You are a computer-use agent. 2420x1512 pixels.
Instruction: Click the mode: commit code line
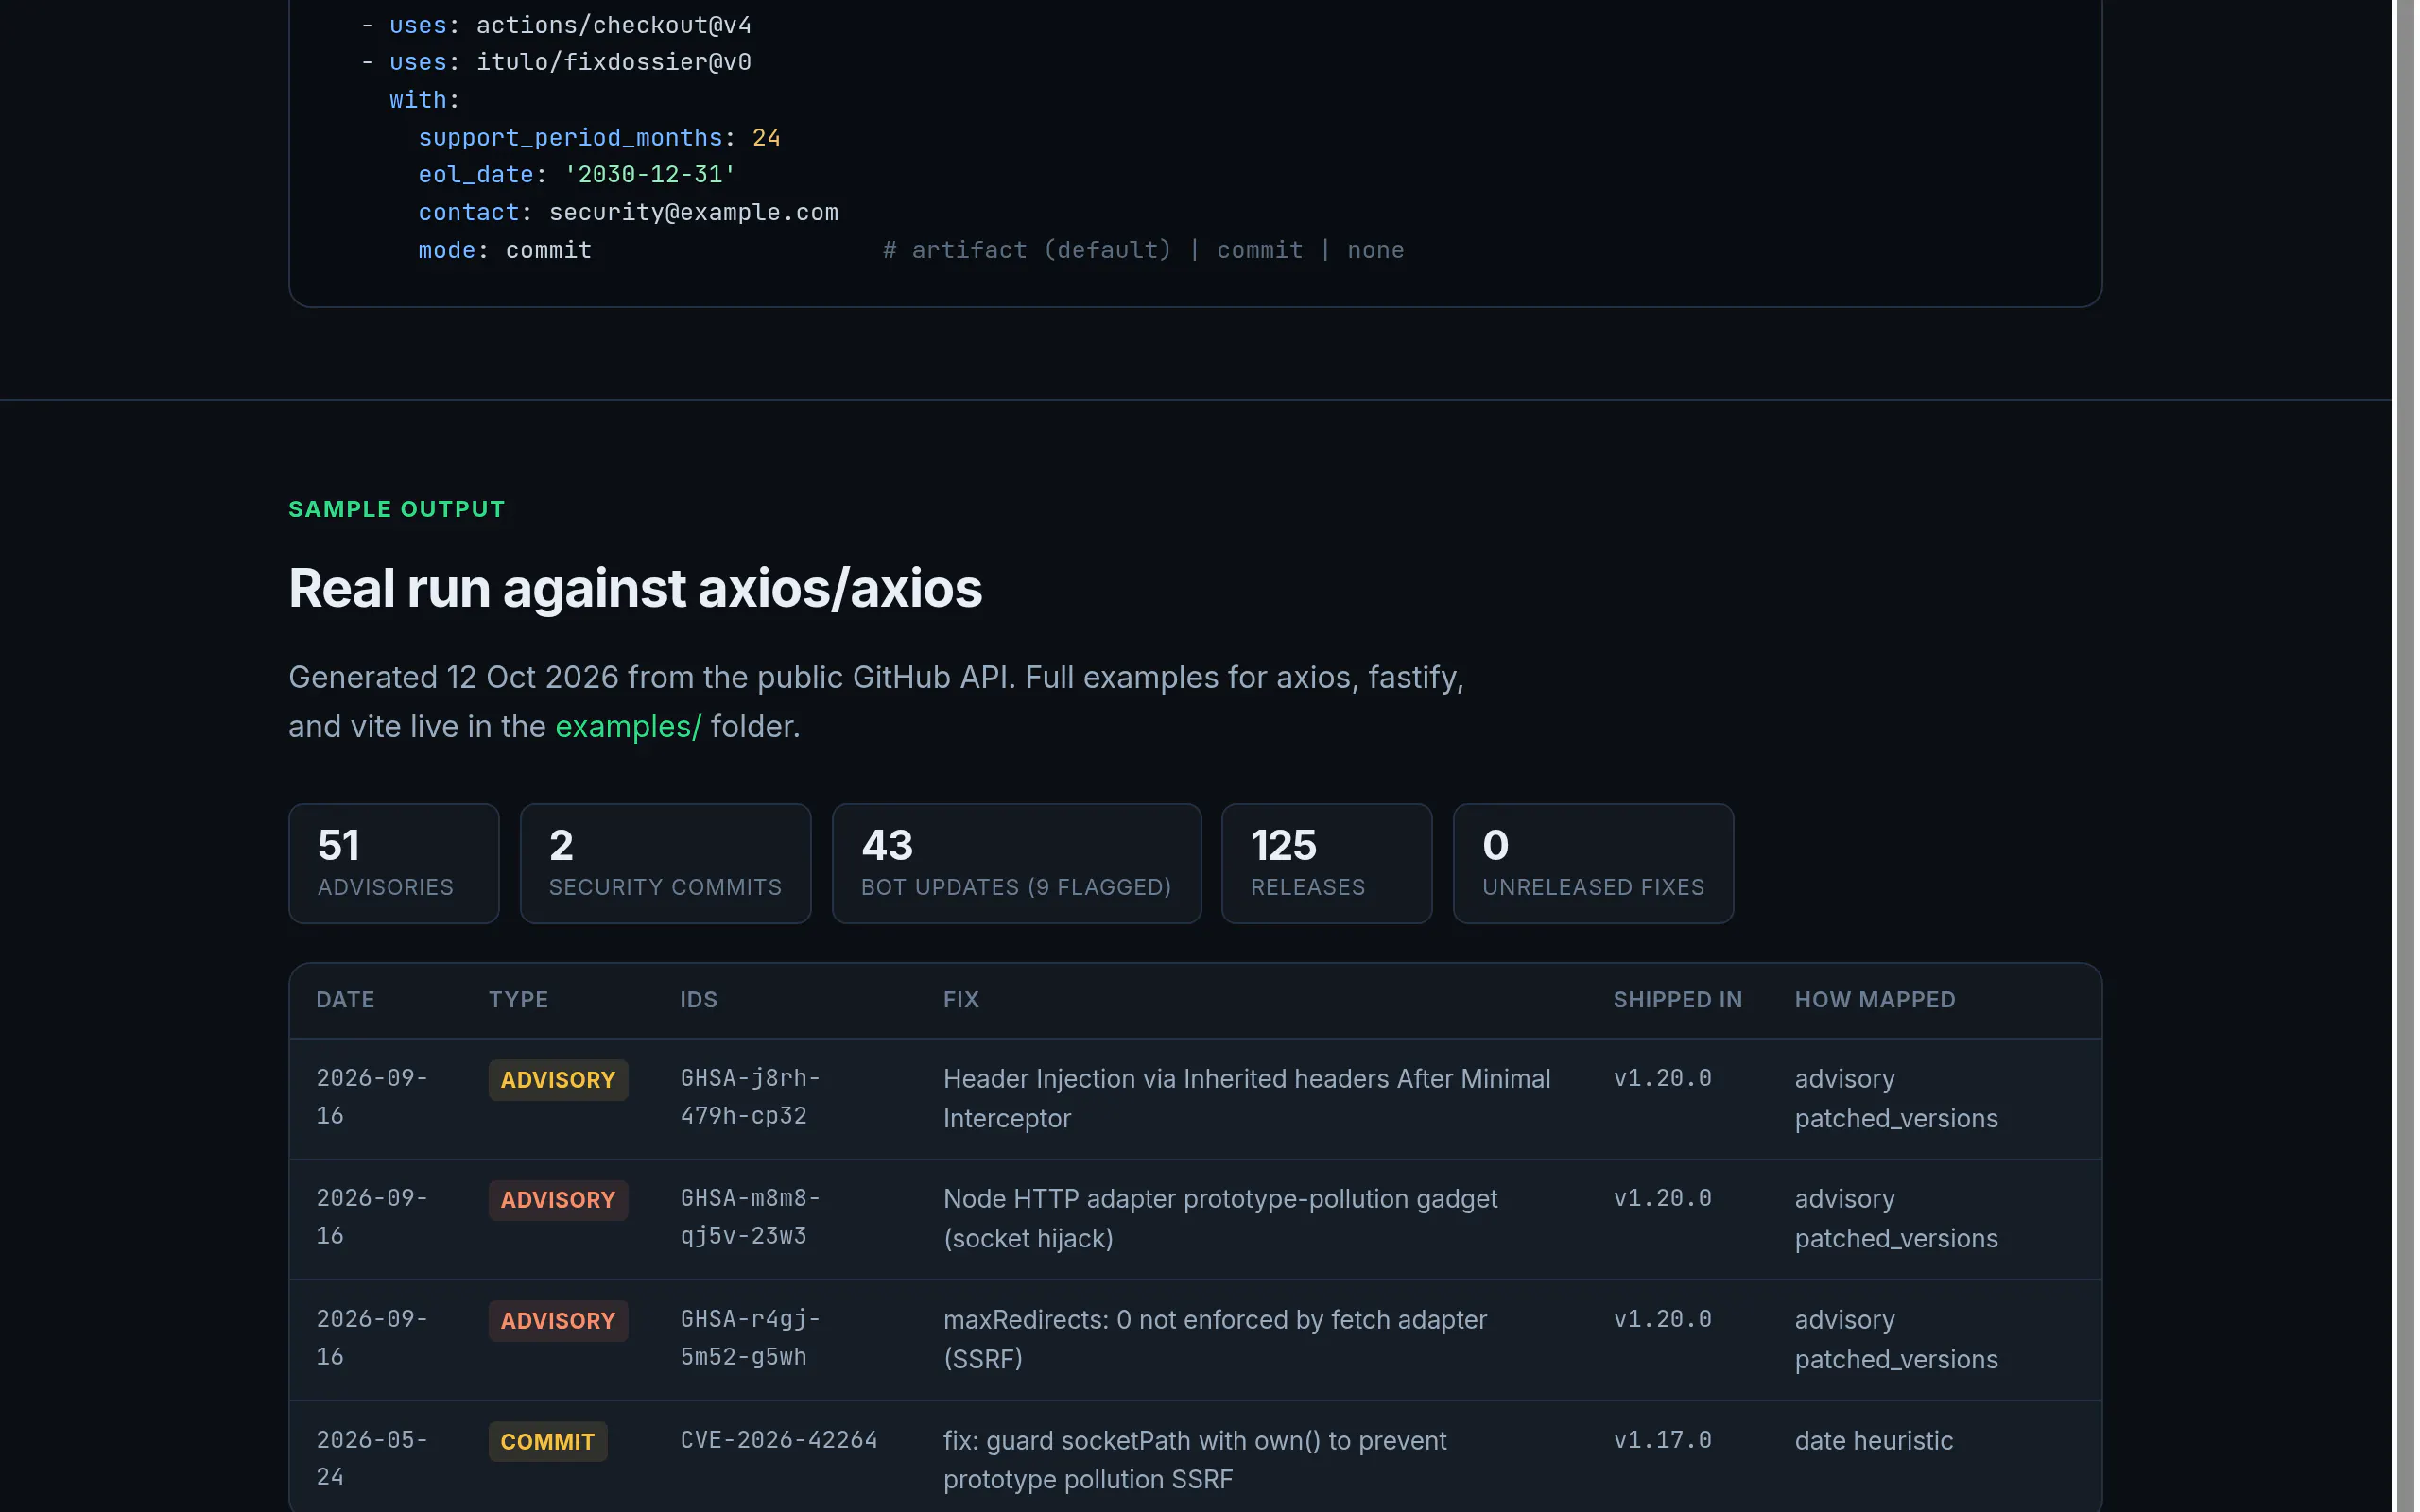click(505, 250)
